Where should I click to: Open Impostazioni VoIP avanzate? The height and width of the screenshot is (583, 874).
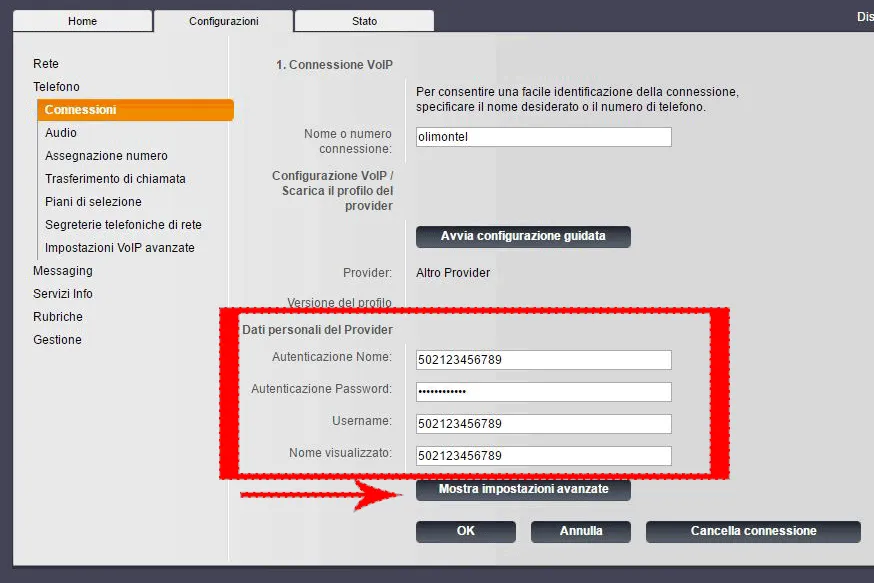pos(119,248)
